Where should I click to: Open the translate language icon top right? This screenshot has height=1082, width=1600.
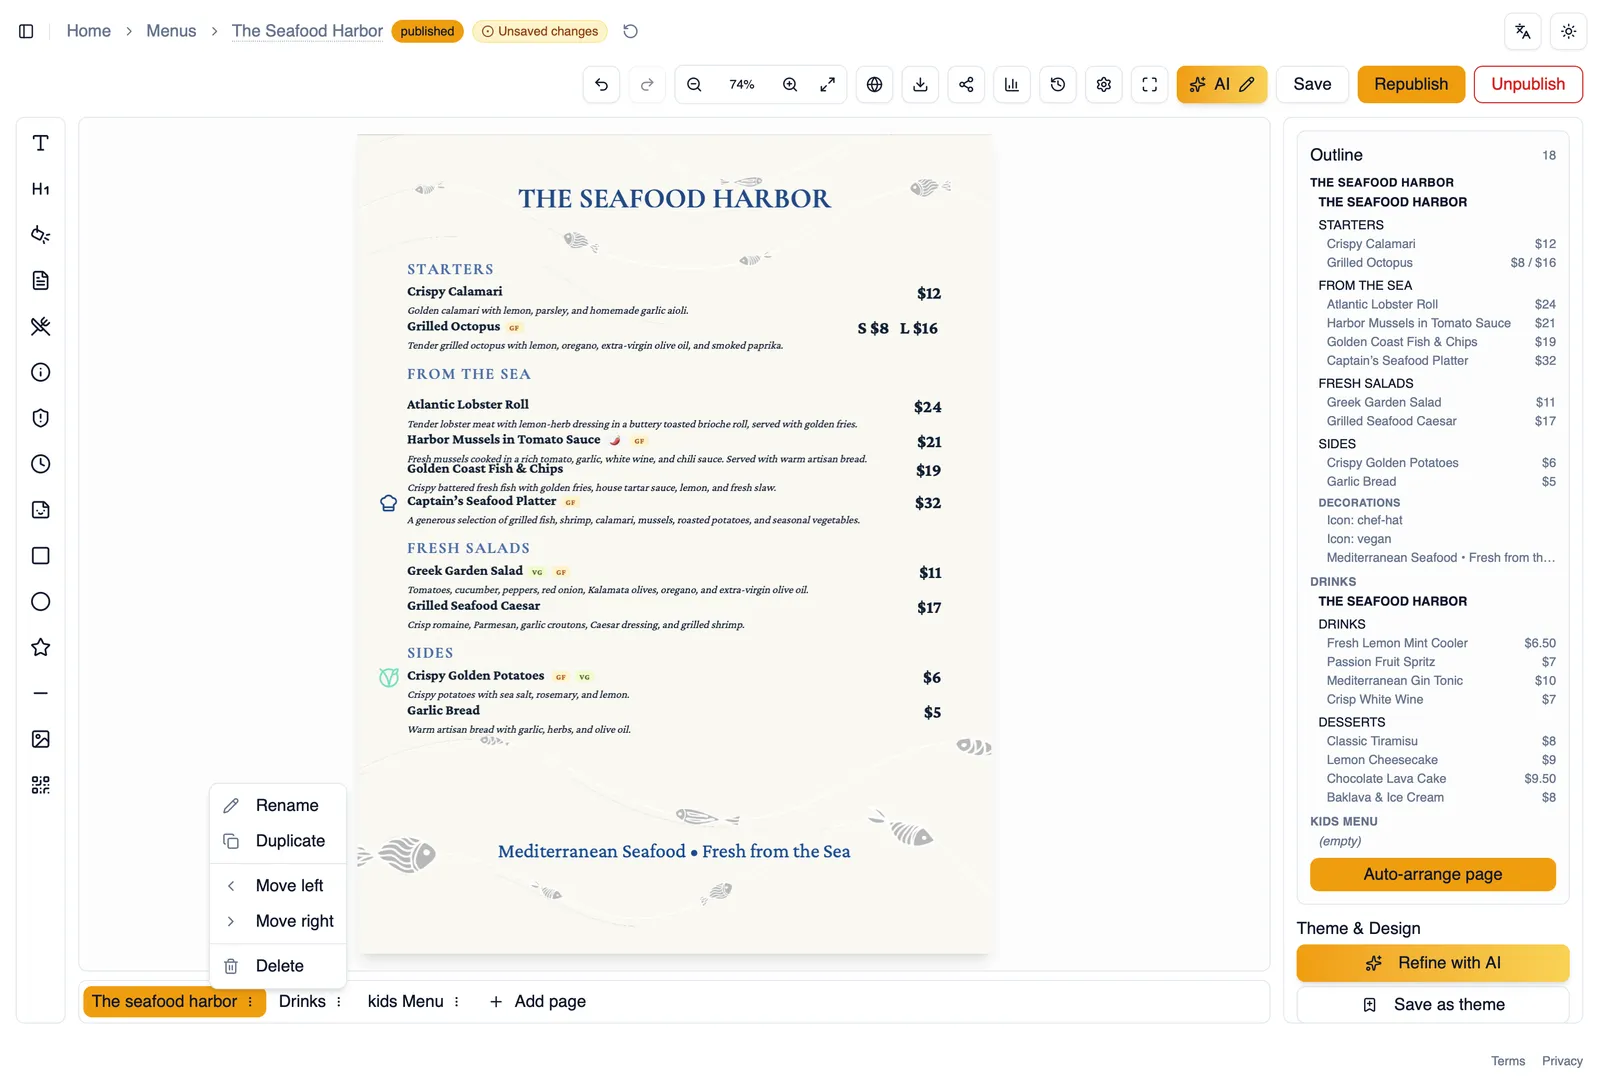[x=1523, y=31]
